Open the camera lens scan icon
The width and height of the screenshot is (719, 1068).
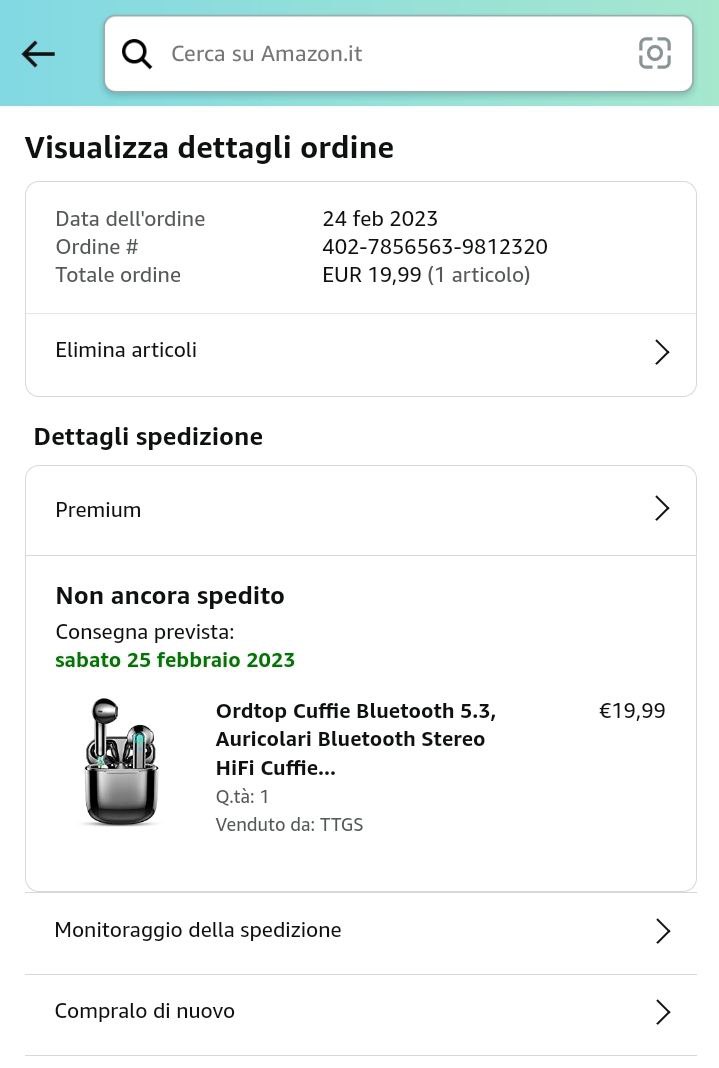(655, 53)
